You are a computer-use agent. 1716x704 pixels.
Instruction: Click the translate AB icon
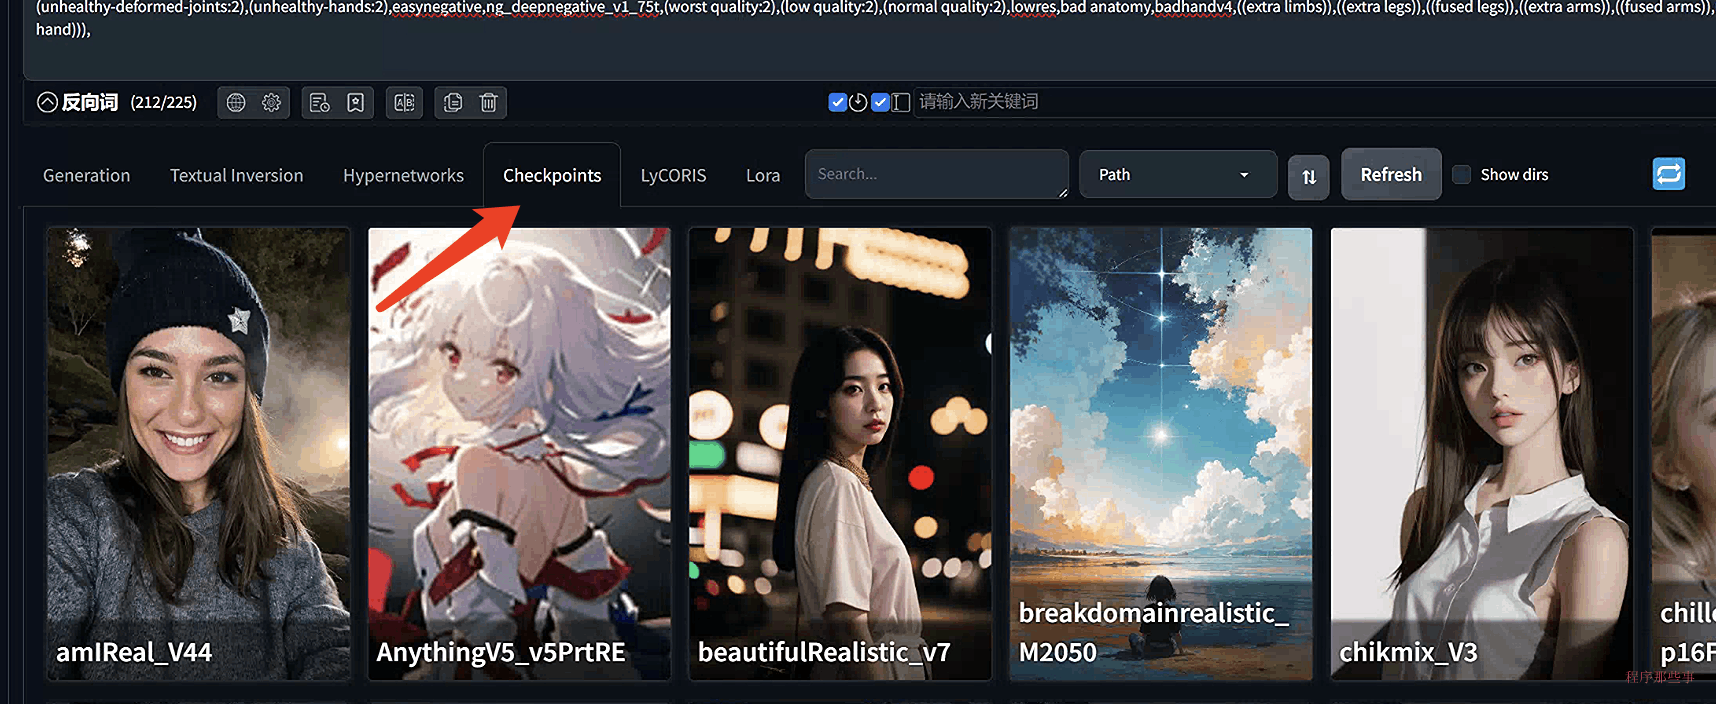(404, 103)
